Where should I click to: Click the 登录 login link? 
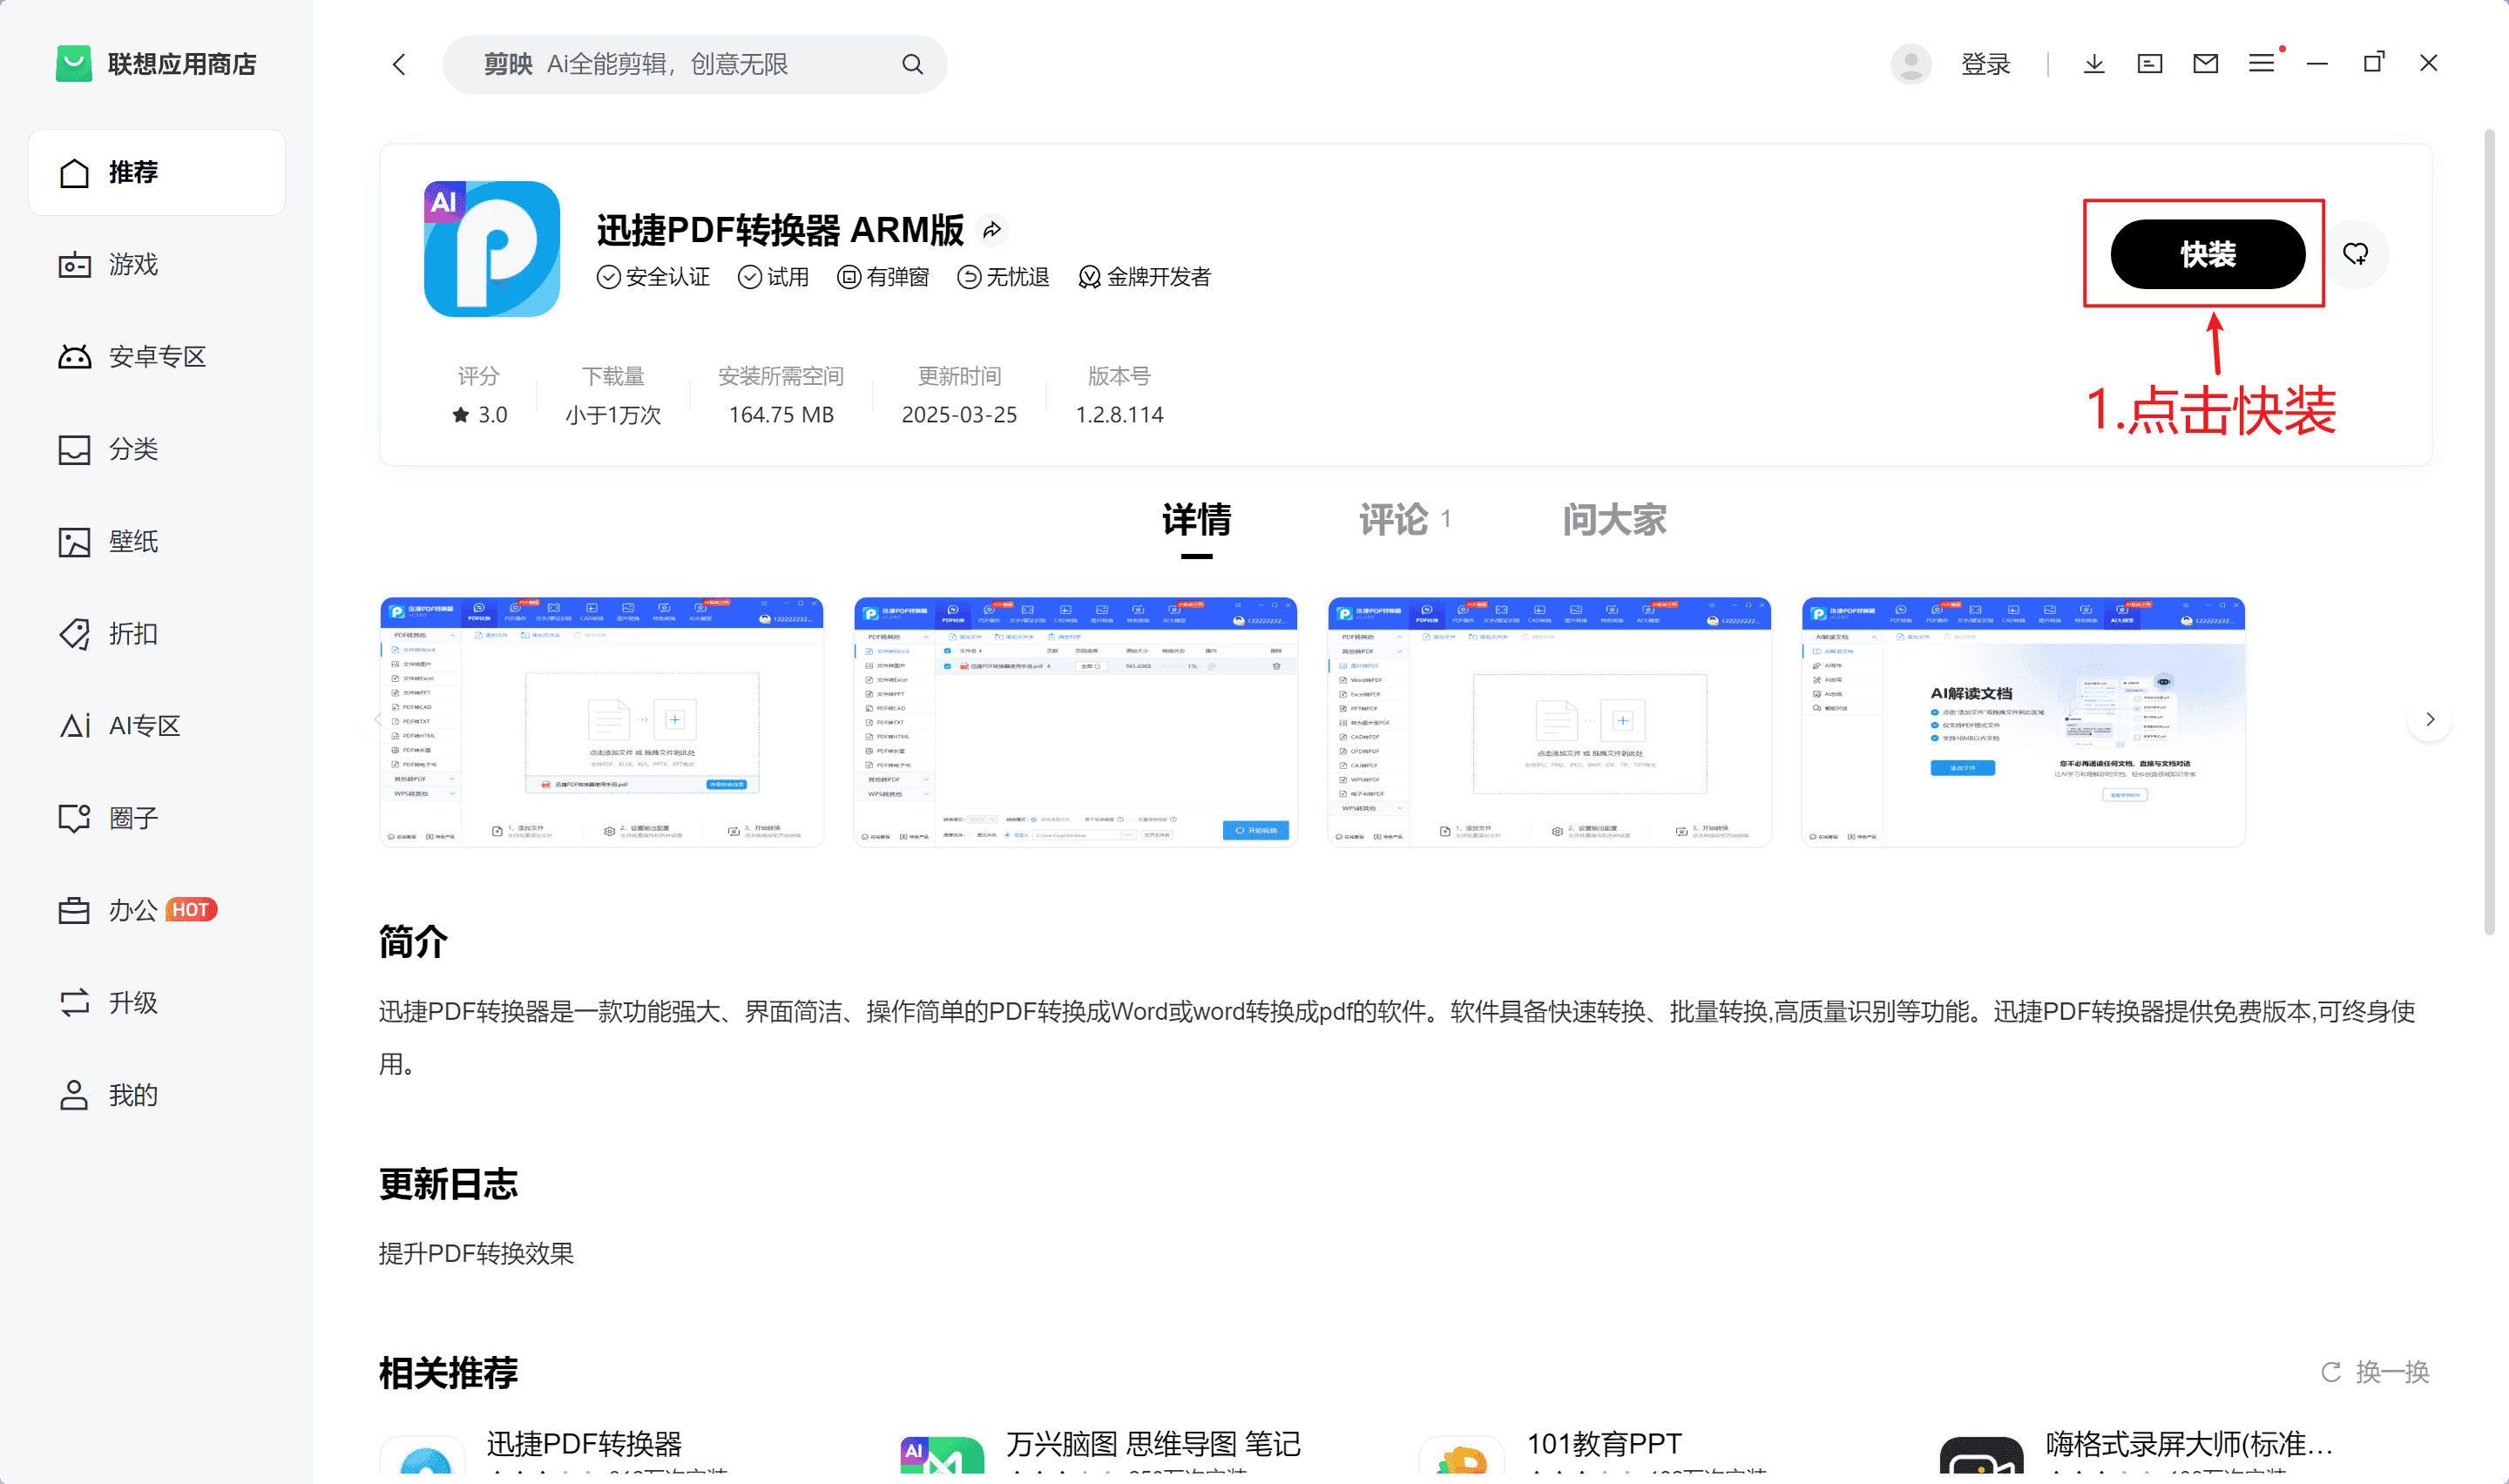click(1985, 64)
